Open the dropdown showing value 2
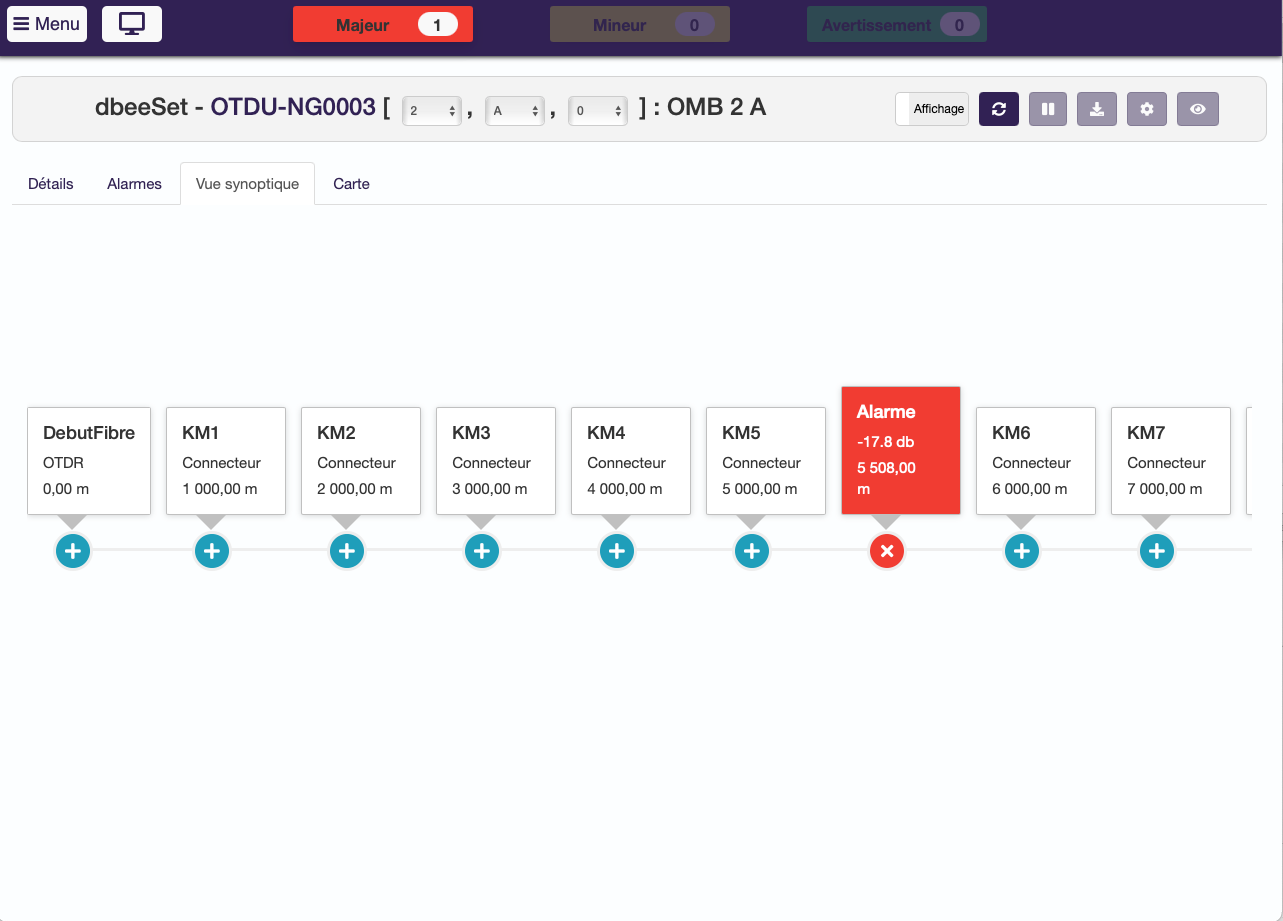 click(x=432, y=111)
